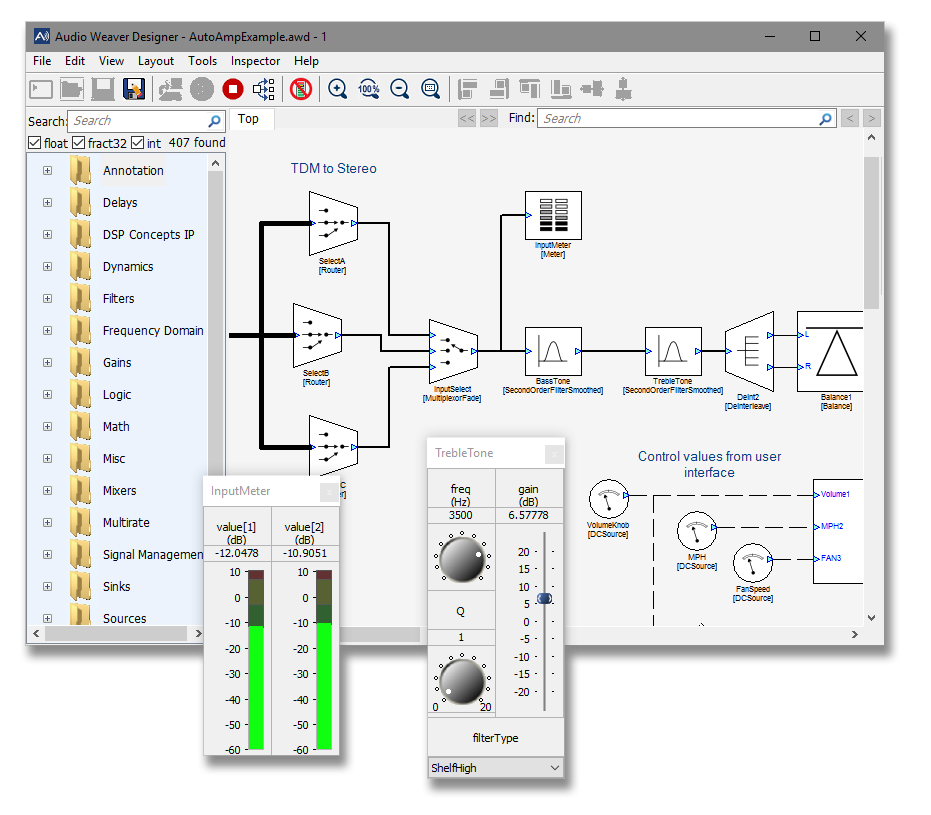The image size is (931, 815).
Task: Open the Layout menu
Action: tap(156, 61)
